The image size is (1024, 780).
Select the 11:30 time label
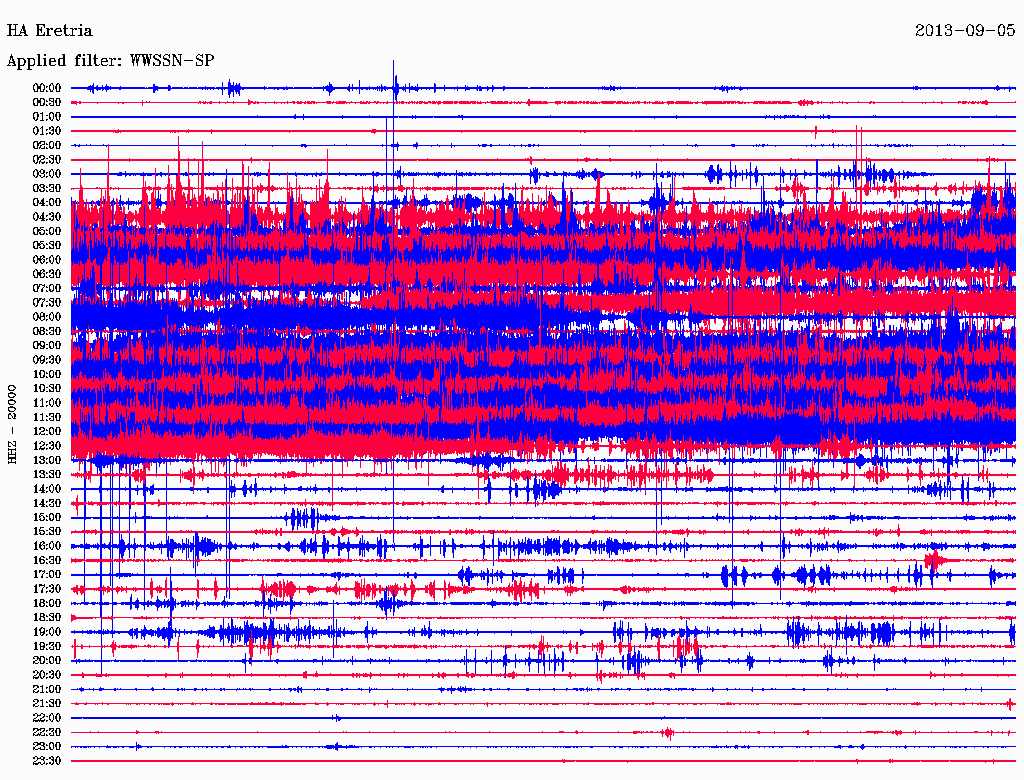47,417
